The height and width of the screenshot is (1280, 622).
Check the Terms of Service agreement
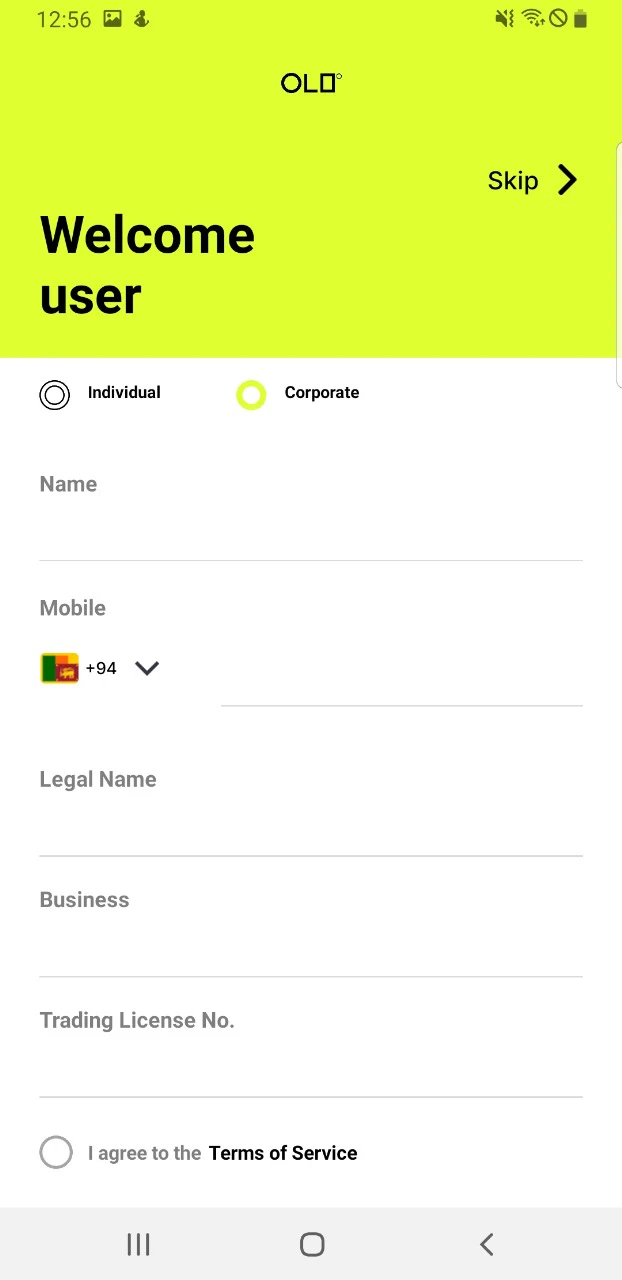[56, 1152]
